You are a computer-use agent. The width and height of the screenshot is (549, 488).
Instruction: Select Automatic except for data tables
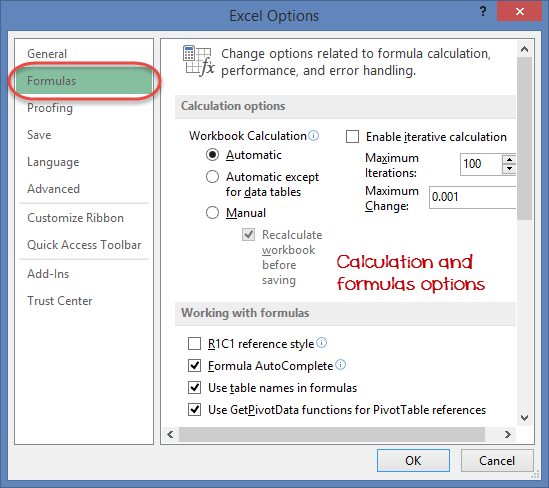point(212,177)
